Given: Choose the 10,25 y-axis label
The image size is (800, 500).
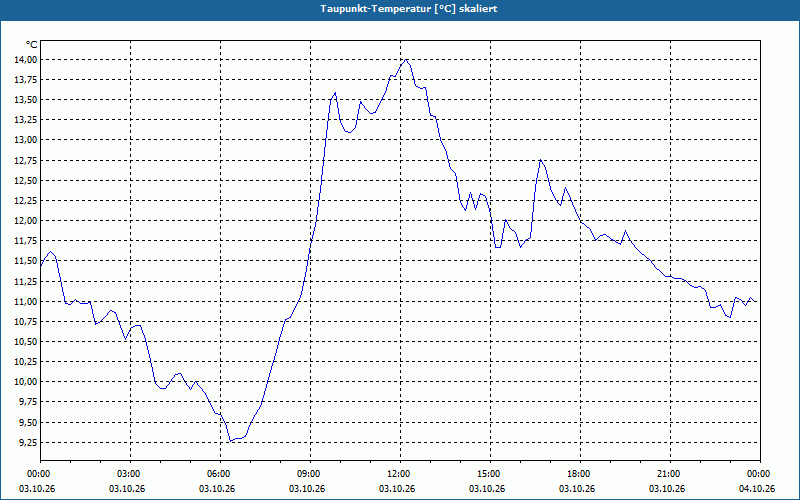Looking at the screenshot, I should (x=26, y=362).
